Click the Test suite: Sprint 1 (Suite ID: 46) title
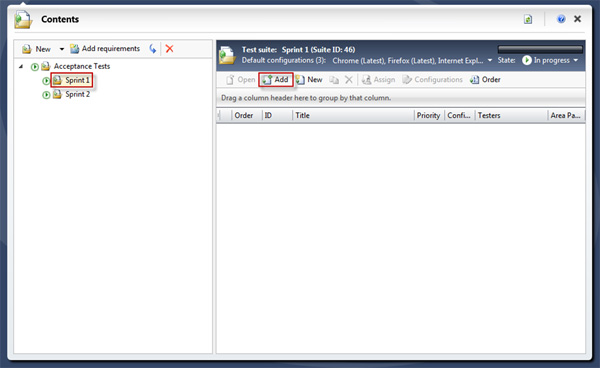This screenshot has height=368, width=600. coord(298,50)
